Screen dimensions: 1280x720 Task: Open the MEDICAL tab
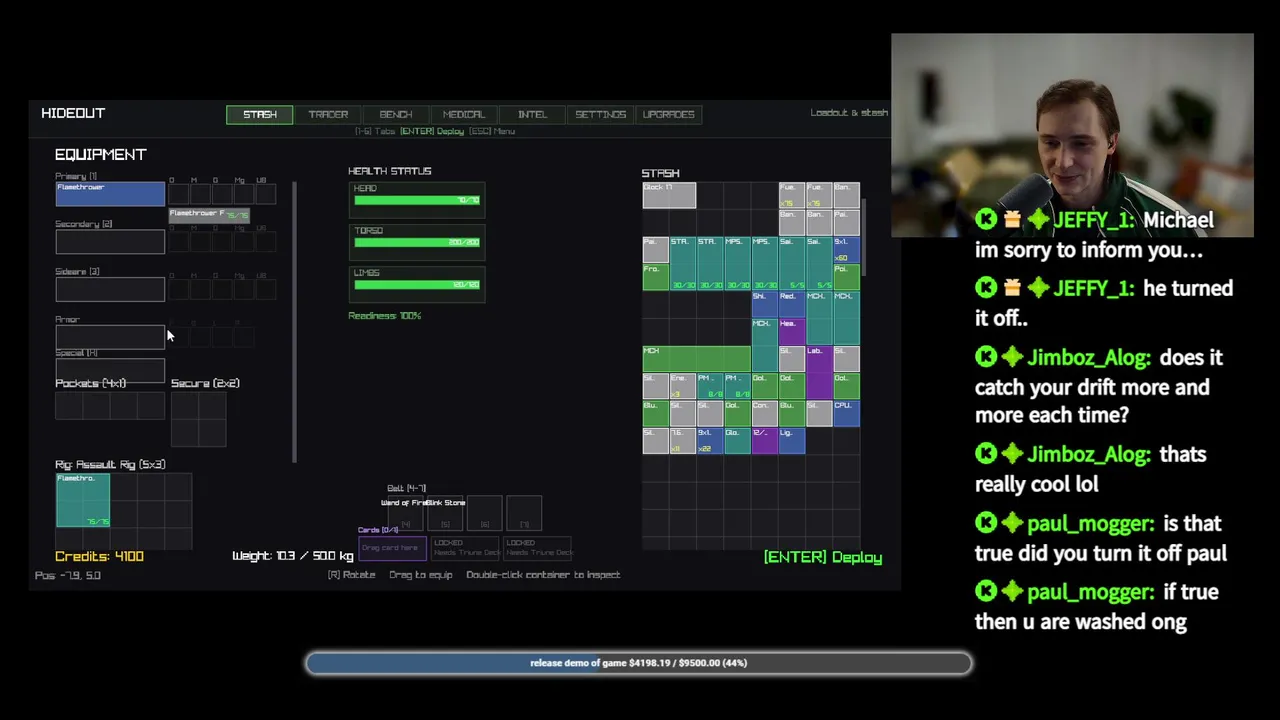click(x=464, y=114)
